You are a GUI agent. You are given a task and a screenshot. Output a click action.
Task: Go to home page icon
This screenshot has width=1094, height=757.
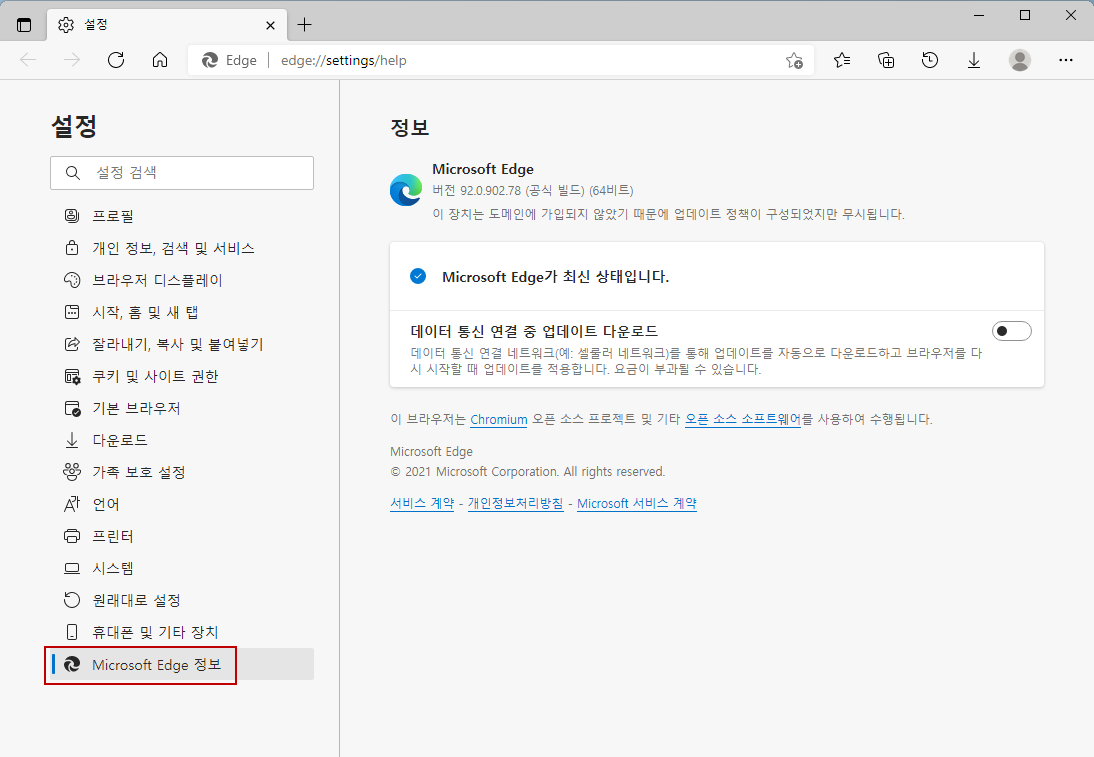tap(160, 60)
